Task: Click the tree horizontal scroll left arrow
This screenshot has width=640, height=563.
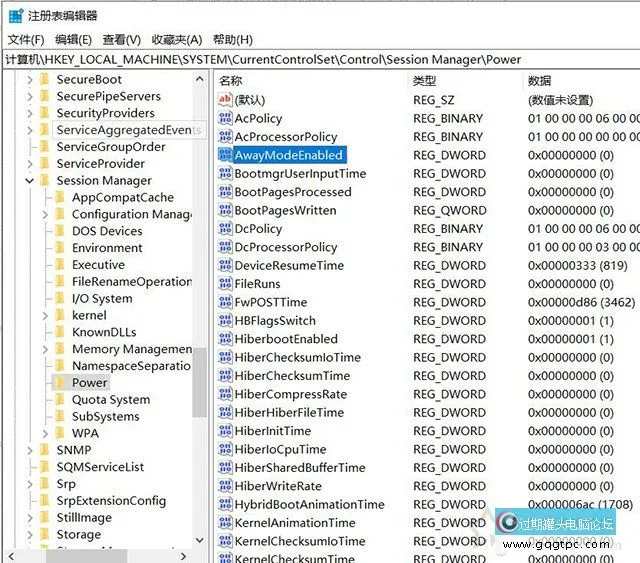Action: click(11, 556)
